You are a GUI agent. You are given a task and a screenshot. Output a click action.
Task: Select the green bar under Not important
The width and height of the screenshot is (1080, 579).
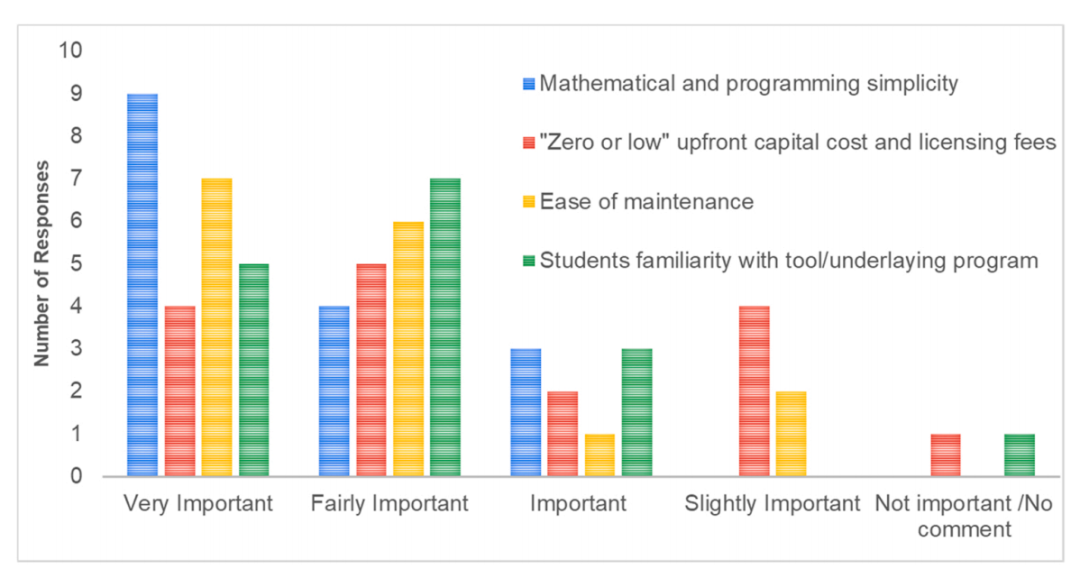pyautogui.click(x=1019, y=455)
